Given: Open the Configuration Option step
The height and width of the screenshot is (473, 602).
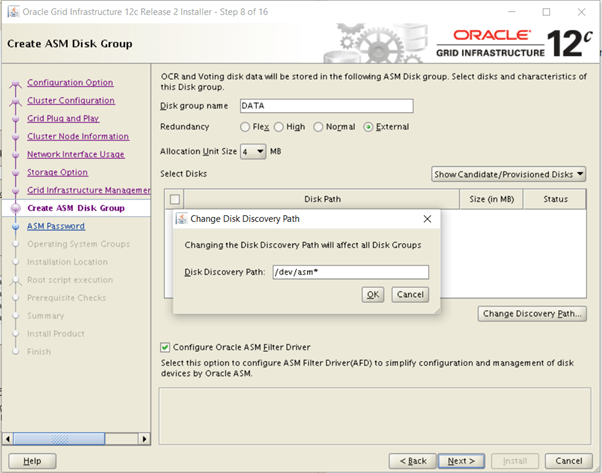Looking at the screenshot, I should tap(70, 83).
